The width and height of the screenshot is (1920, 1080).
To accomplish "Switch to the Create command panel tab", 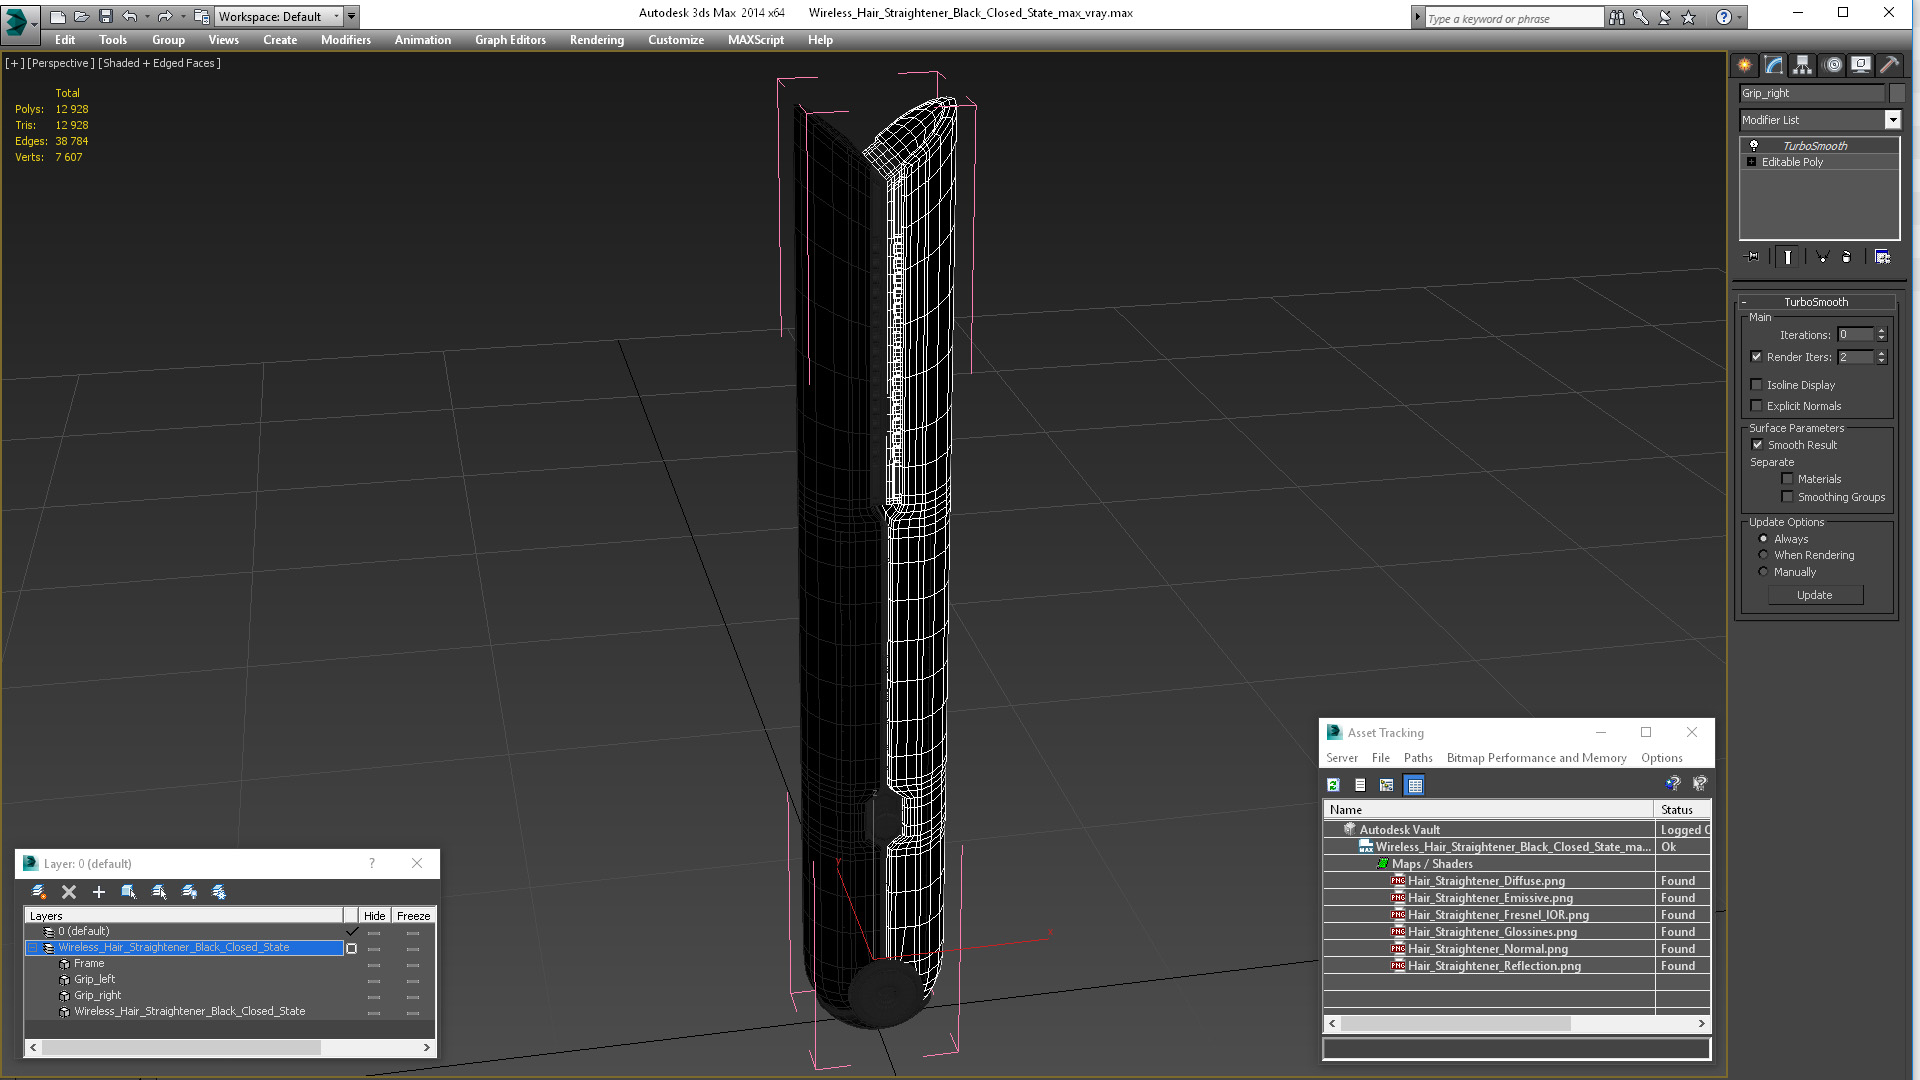I will pyautogui.click(x=1744, y=64).
